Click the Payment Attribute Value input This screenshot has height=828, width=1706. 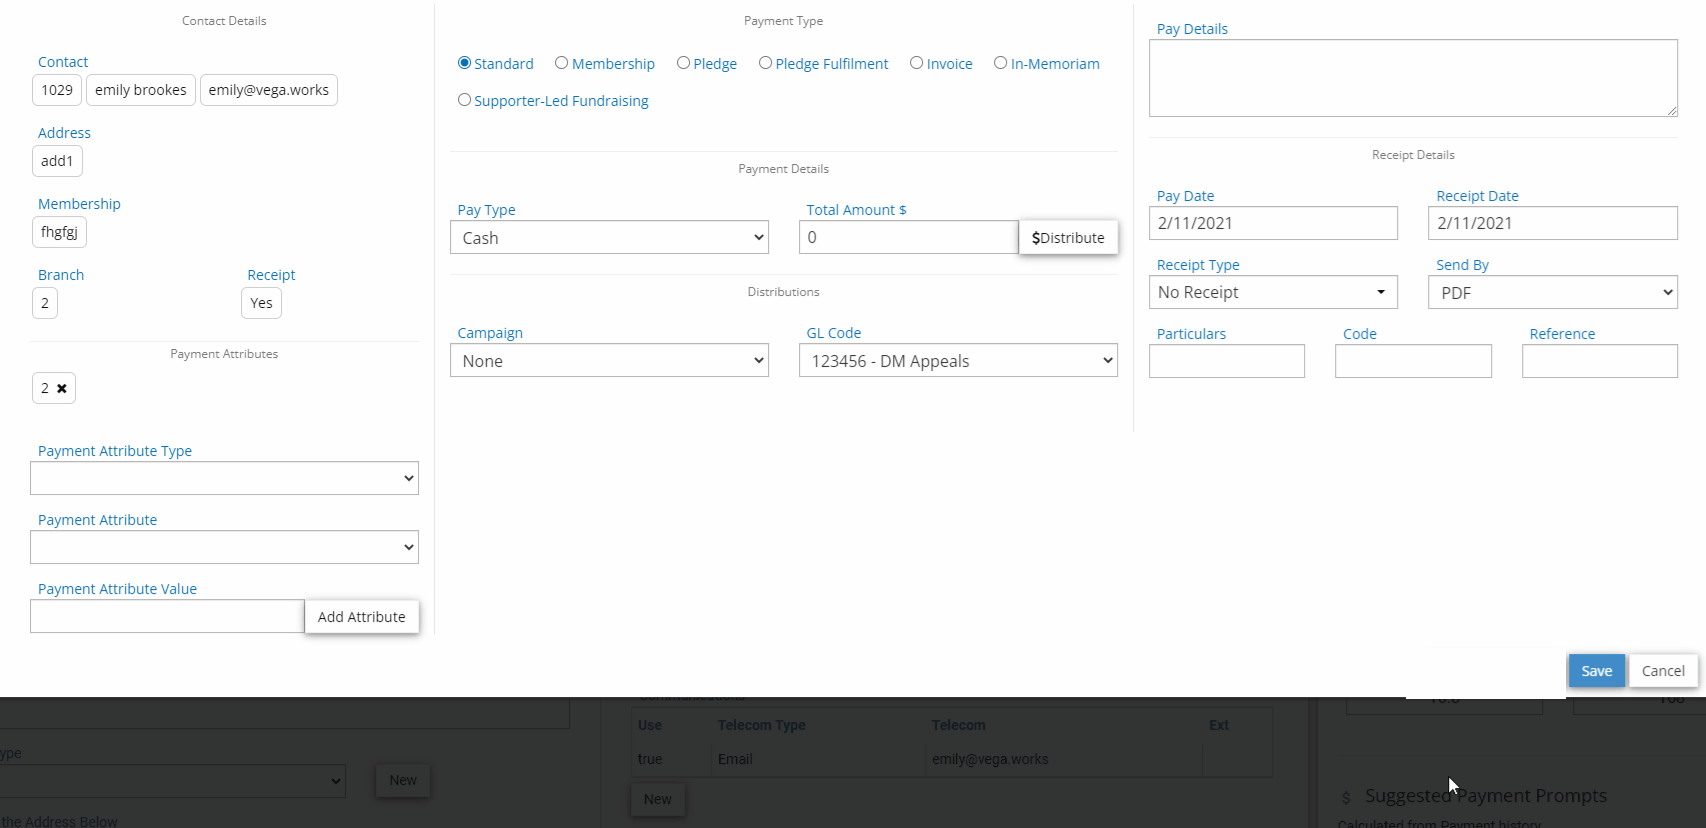167,616
